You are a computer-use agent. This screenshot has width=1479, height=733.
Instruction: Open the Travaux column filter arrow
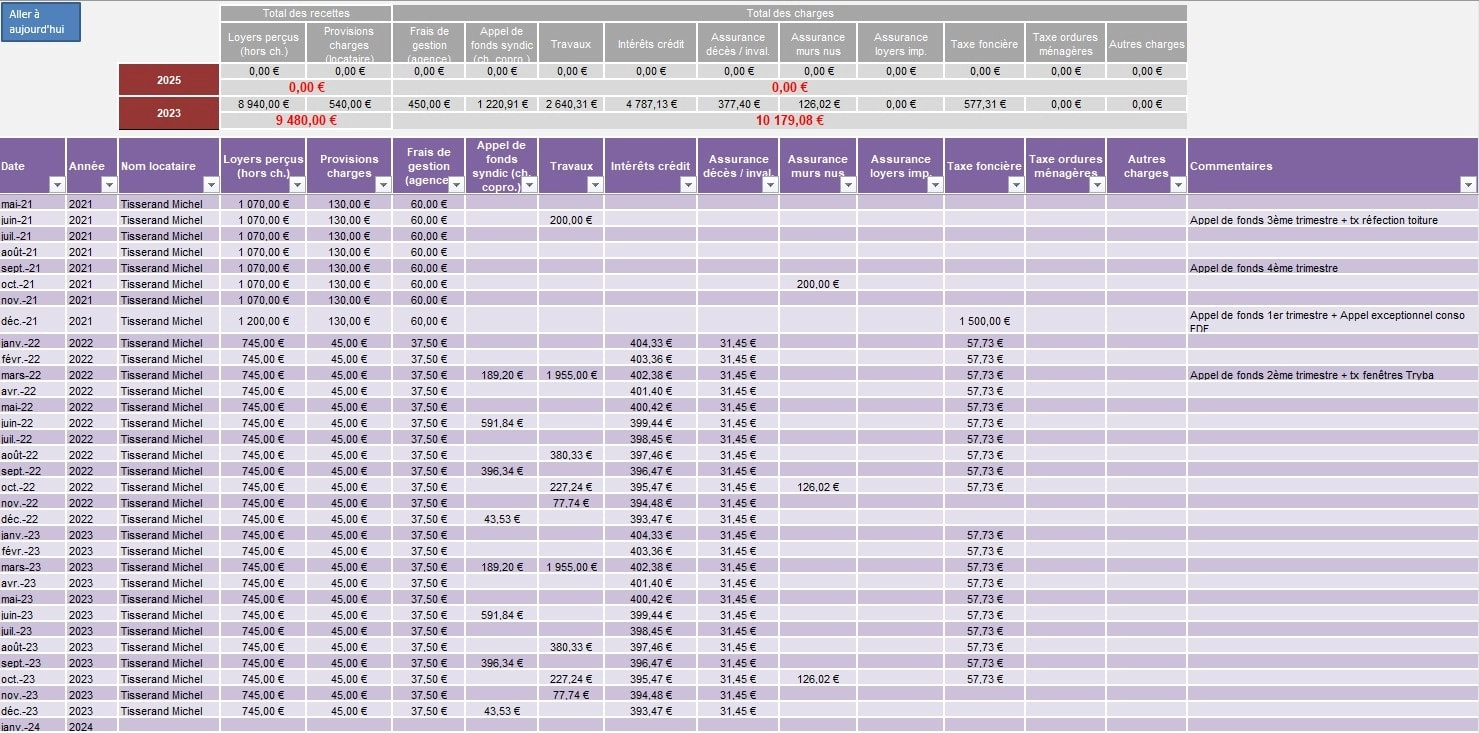595,185
